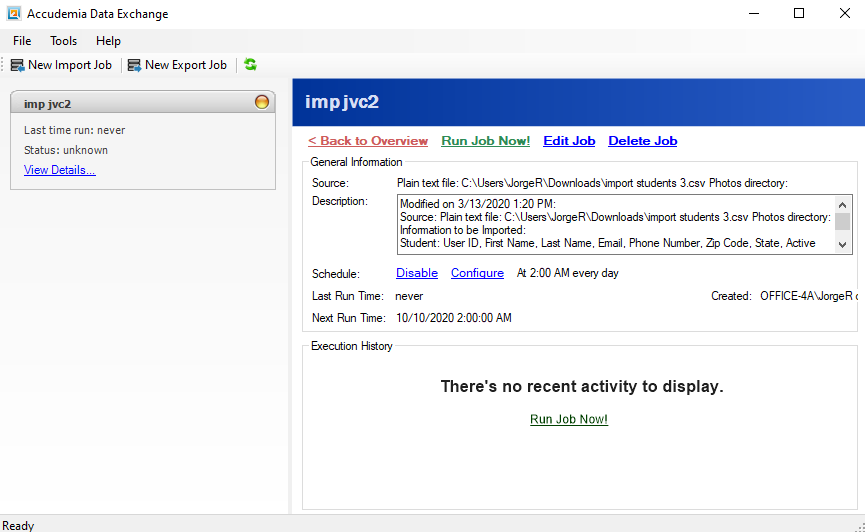Click the Source path text above the Description box
This screenshot has height=532, width=865.
(592, 183)
